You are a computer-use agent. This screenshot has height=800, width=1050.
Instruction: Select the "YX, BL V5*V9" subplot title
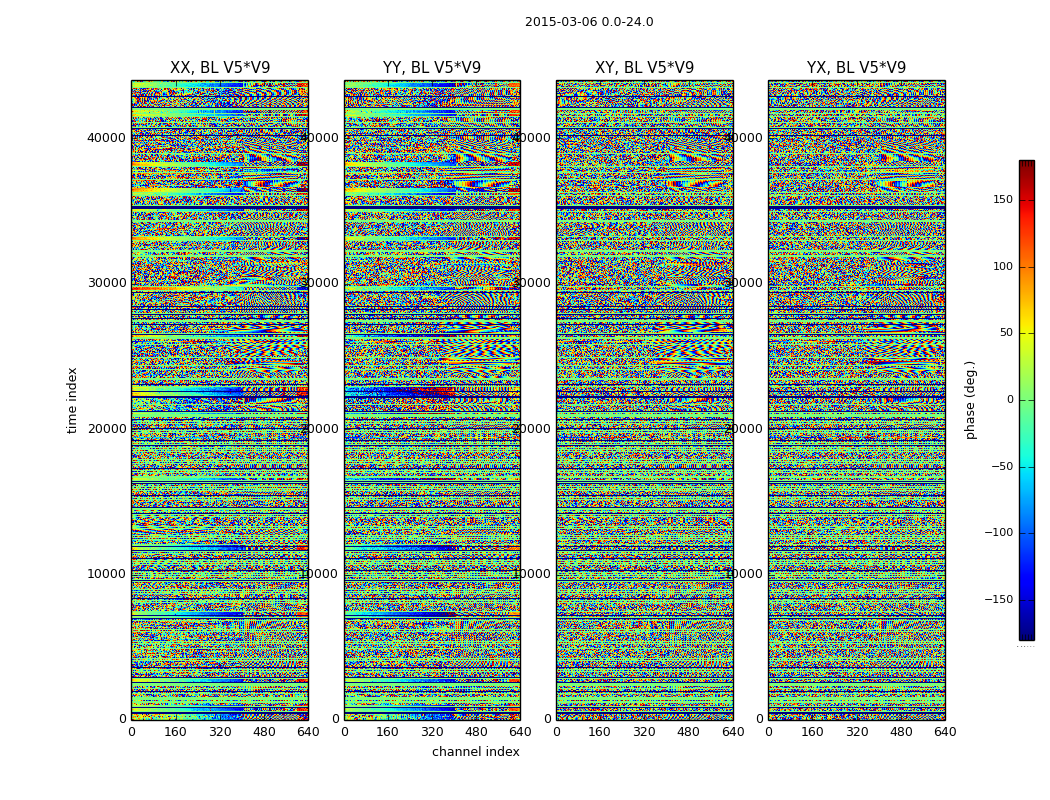point(856,68)
